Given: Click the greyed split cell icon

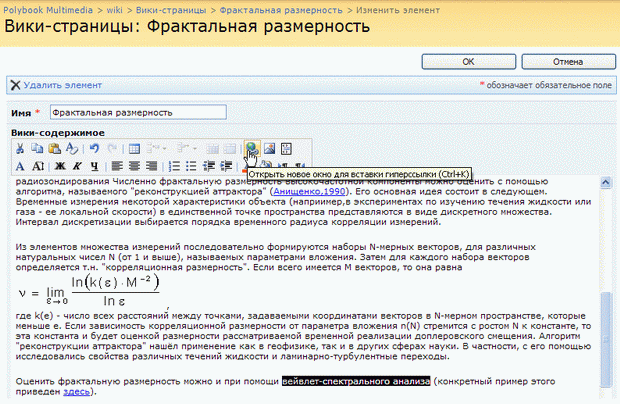Looking at the screenshot, I should pos(212,149).
